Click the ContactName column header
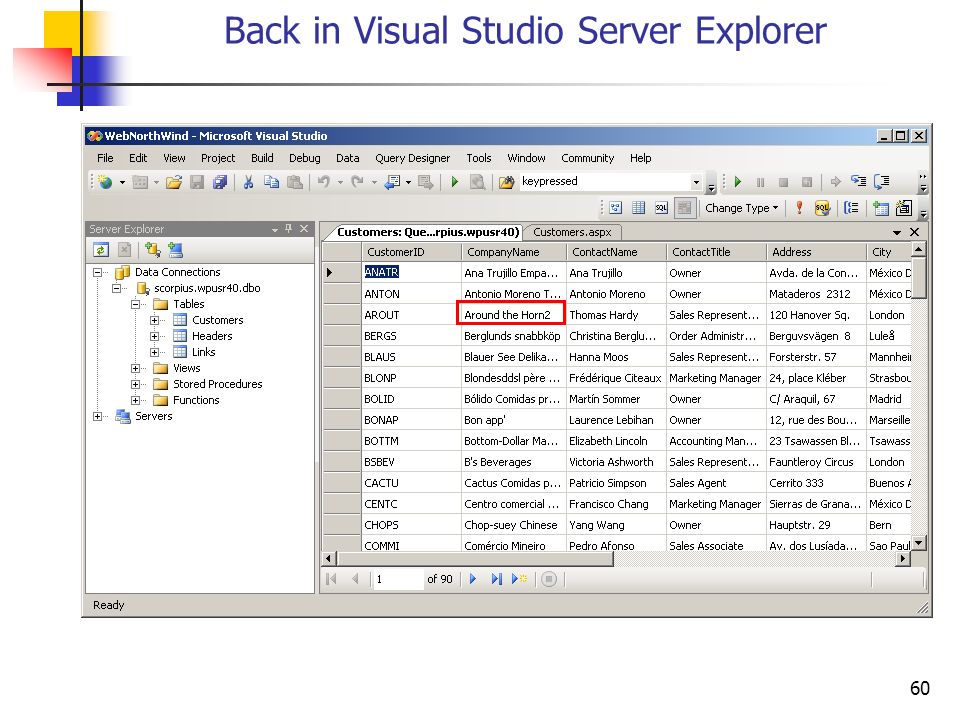 click(x=617, y=252)
